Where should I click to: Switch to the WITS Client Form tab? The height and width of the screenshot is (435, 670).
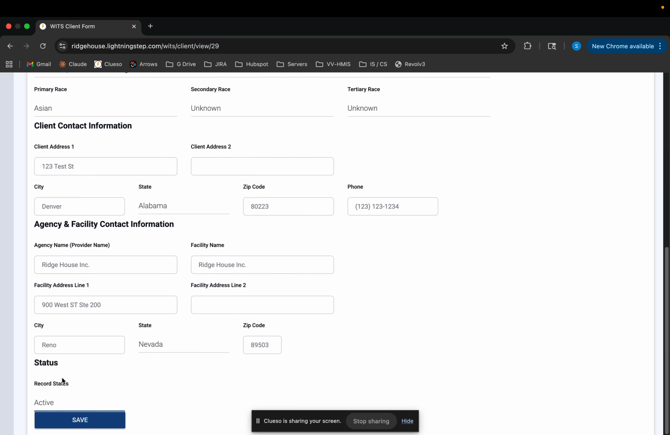pos(85,26)
